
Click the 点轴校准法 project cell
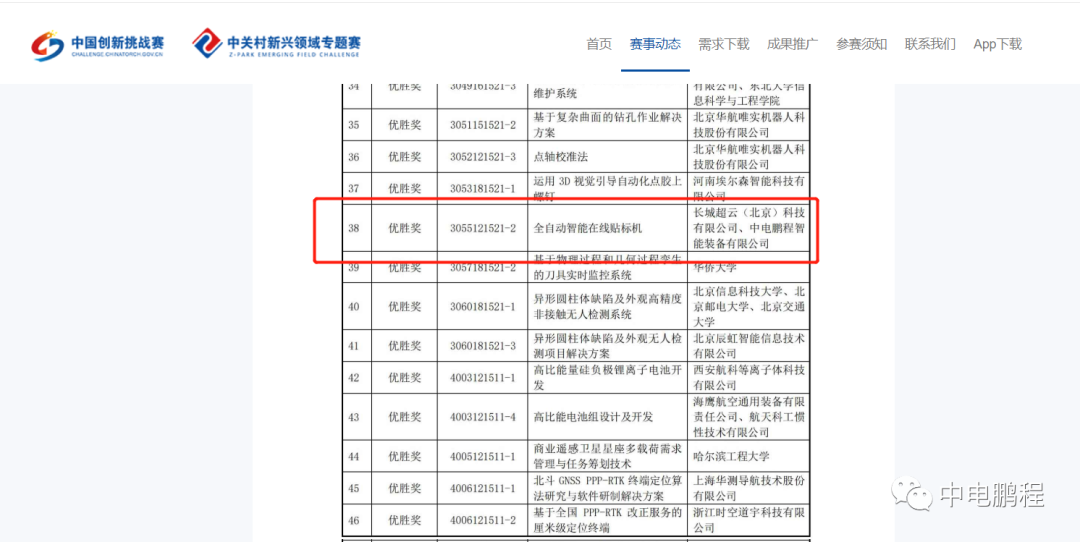(561, 157)
